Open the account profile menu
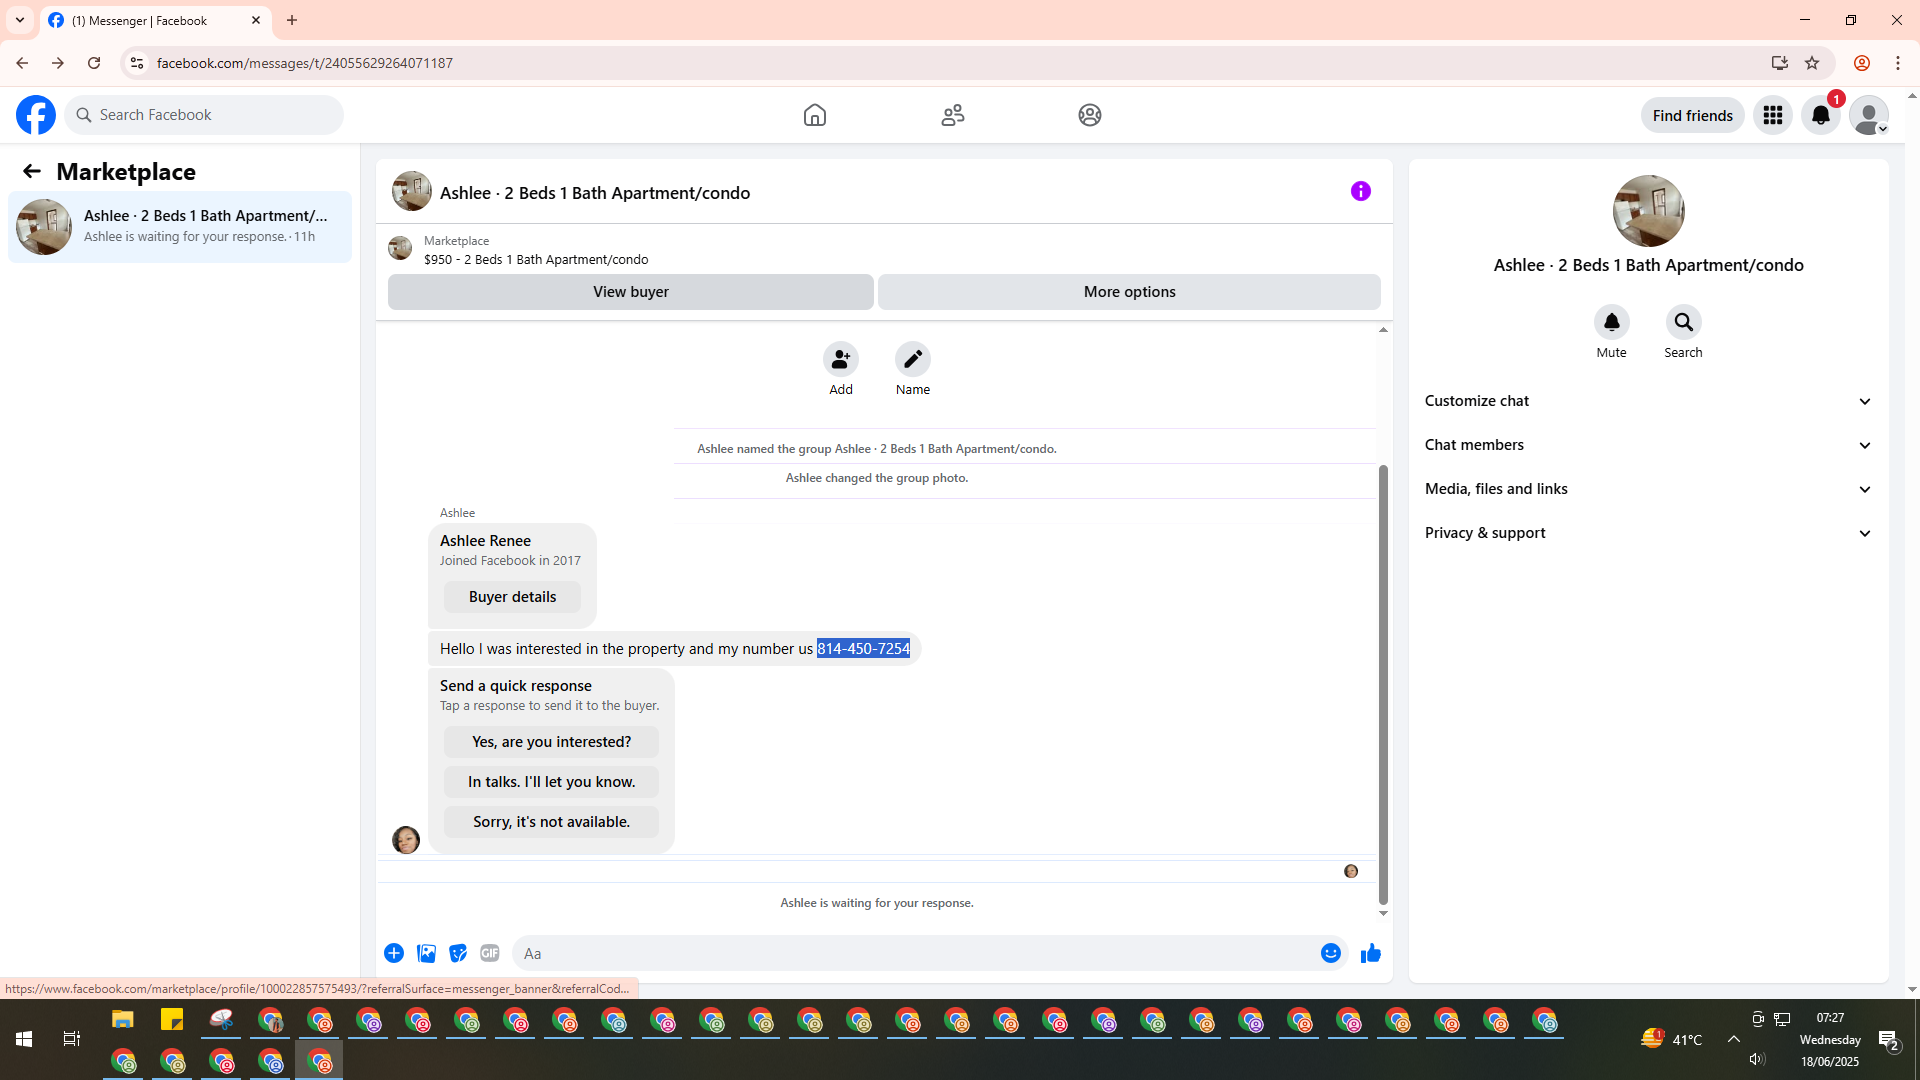This screenshot has height=1080, width=1920. [x=1869, y=115]
